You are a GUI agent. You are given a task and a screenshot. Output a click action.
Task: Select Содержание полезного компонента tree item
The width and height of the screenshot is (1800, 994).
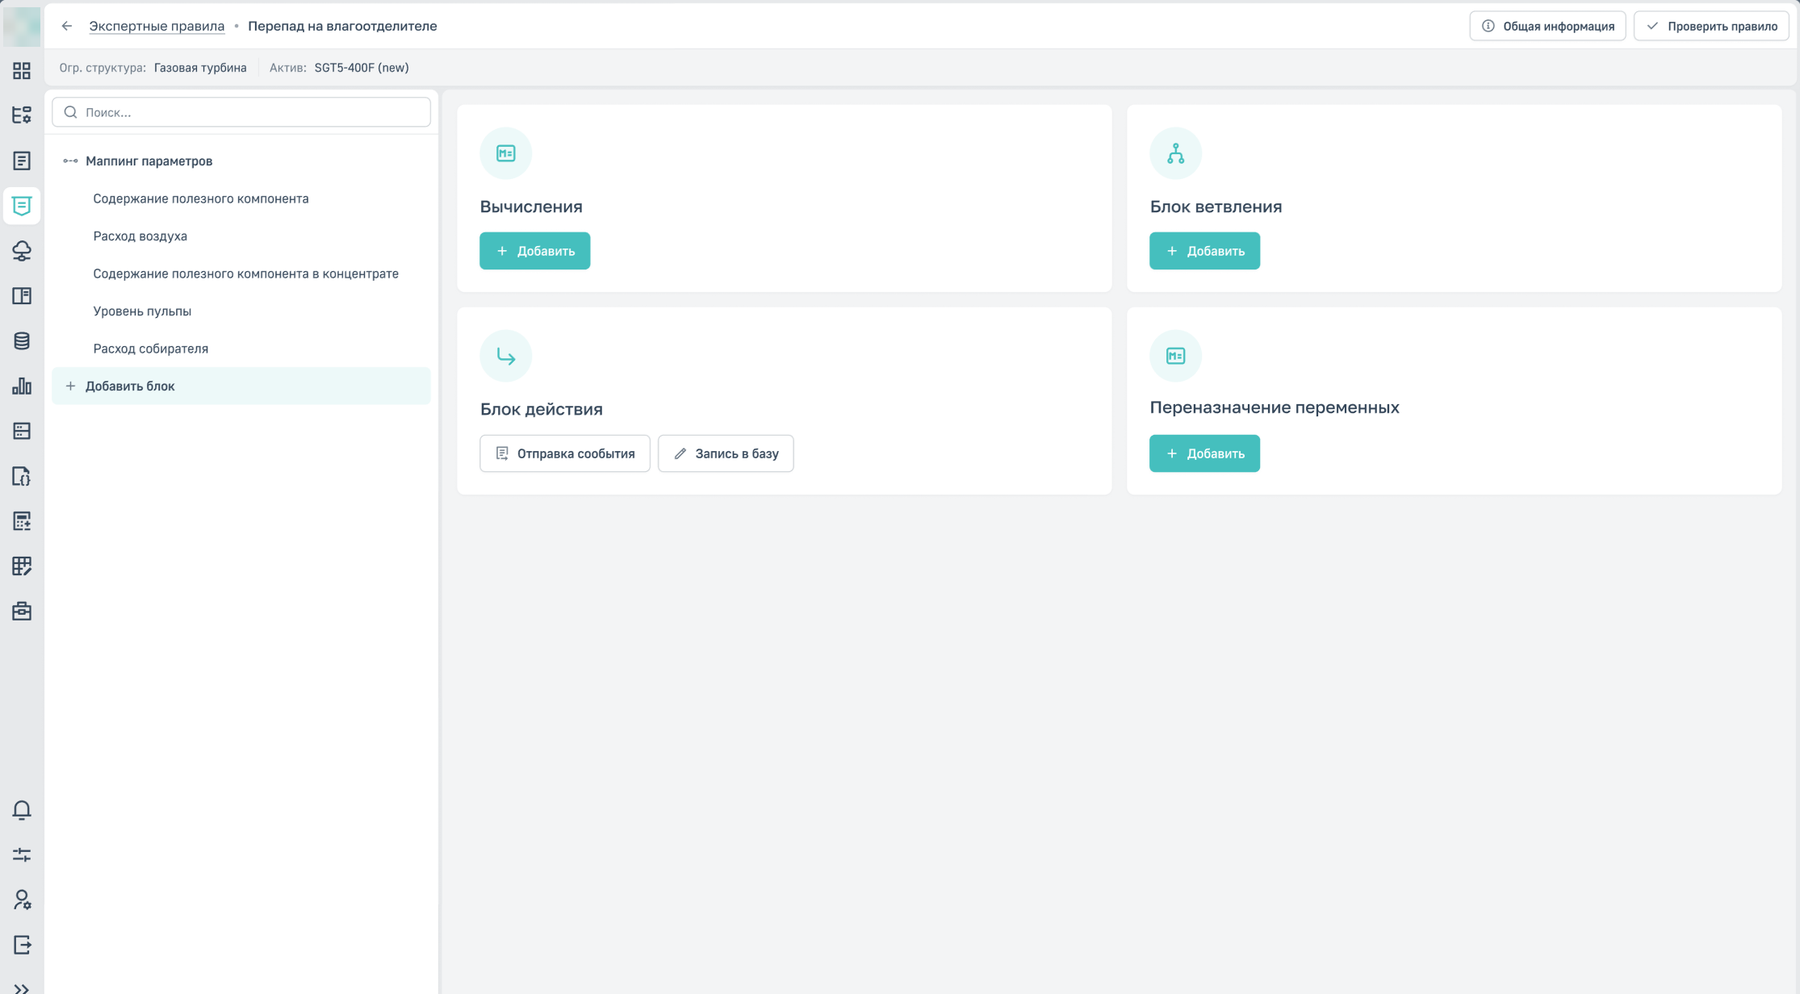[201, 199]
